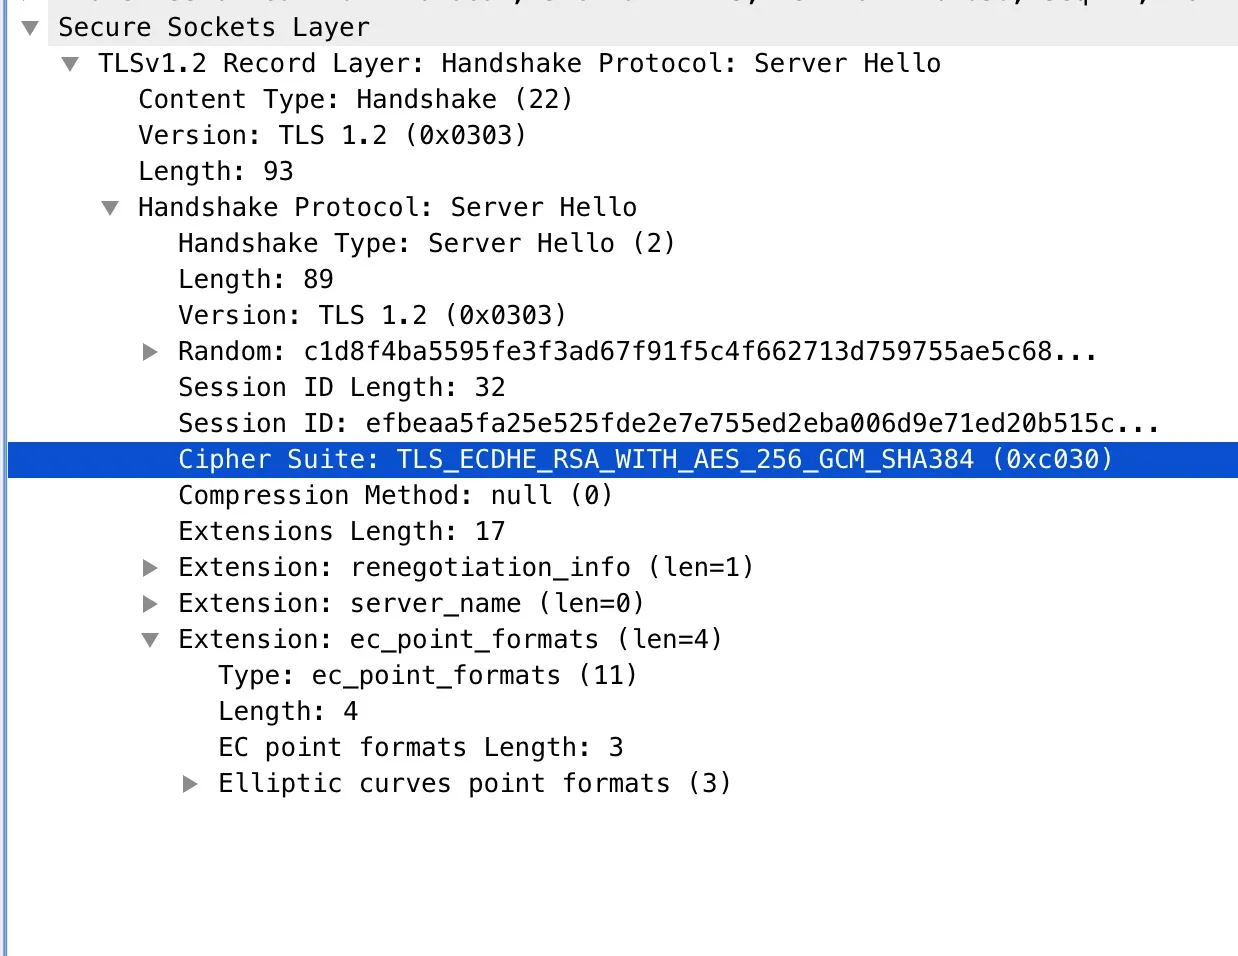The image size is (1238, 956).
Task: Select the Content Type: Handshake row
Action: [355, 100]
